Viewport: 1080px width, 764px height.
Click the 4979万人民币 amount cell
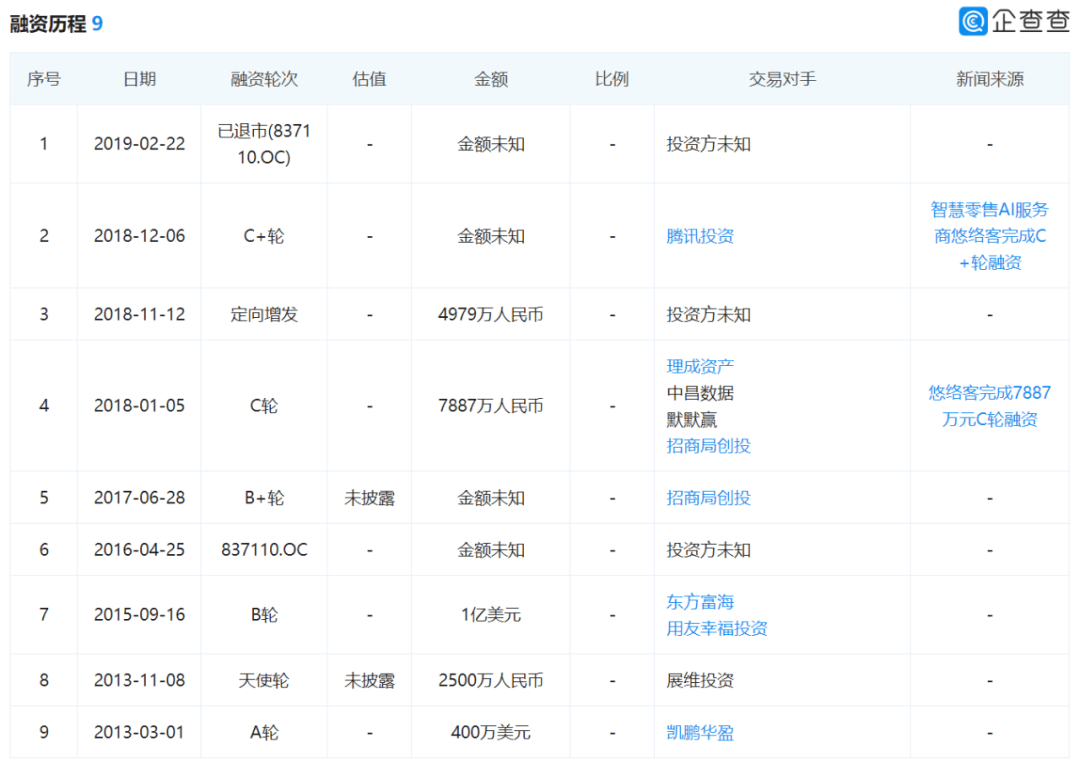click(x=490, y=315)
